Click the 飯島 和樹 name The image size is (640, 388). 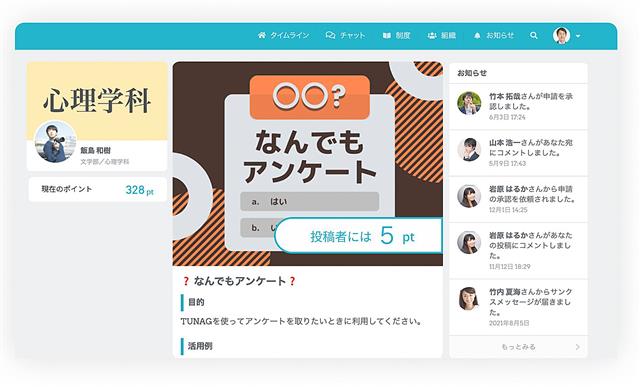[96, 150]
